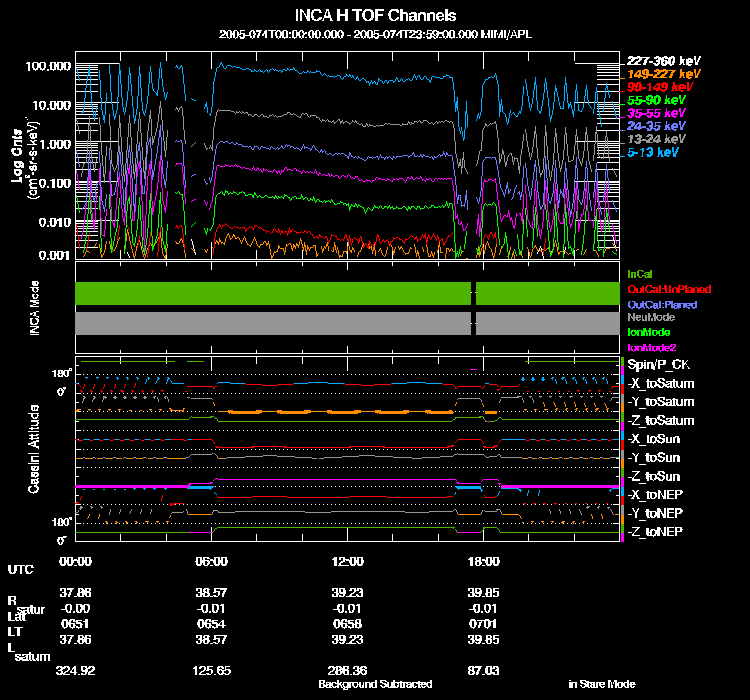Image resolution: width=750 pixels, height=700 pixels.
Task: Click the magenta 35-55 keV legend entry
Action: pos(656,113)
